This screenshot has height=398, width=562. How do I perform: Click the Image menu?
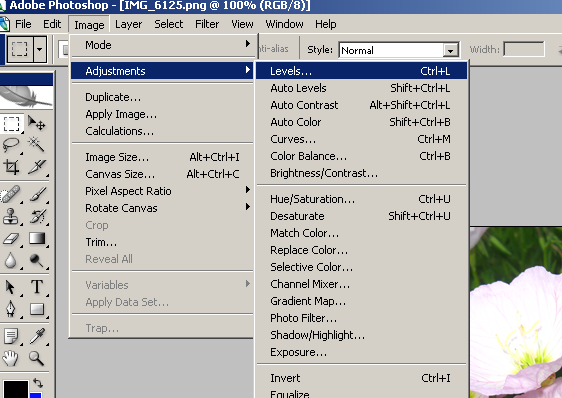[x=89, y=25]
